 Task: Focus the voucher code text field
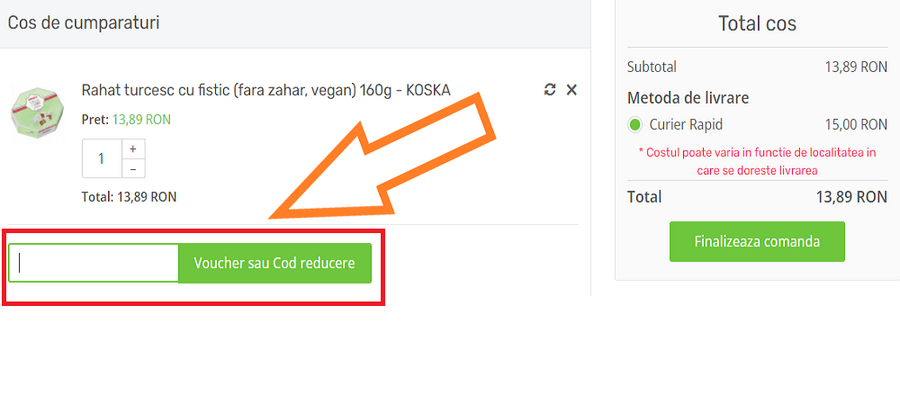click(94, 263)
